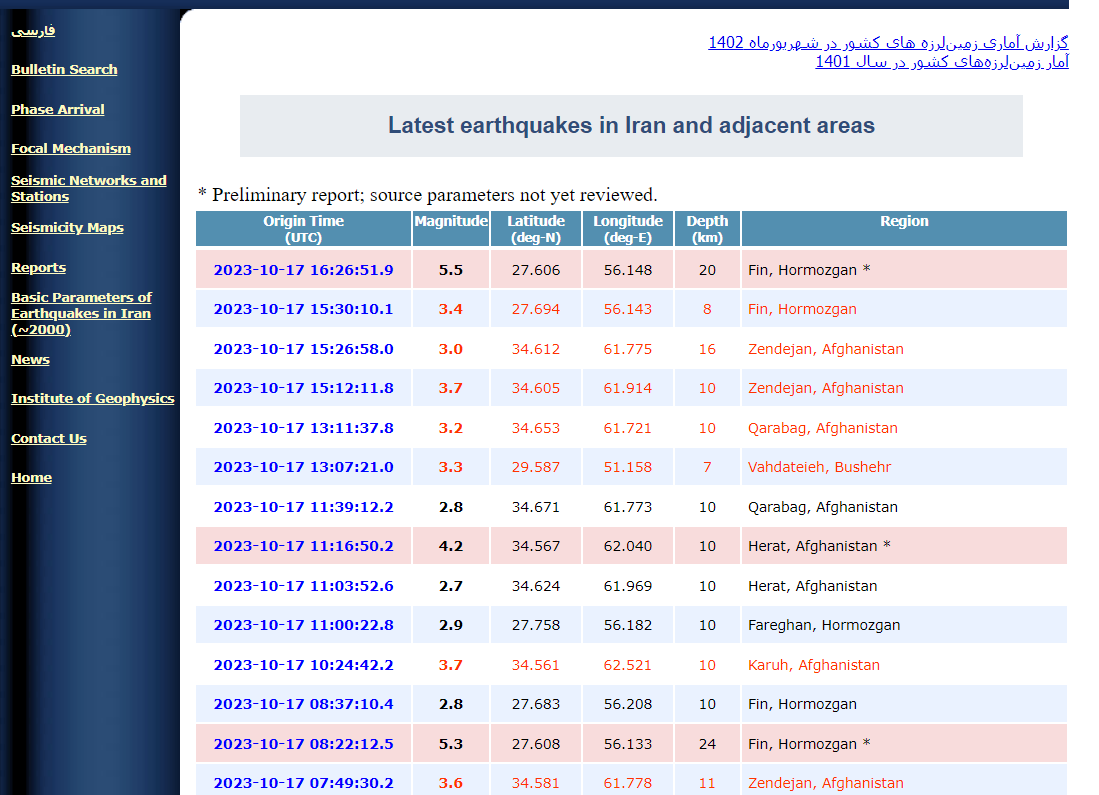Open Seismic Networks and Stations page
The image size is (1099, 795).
point(88,188)
